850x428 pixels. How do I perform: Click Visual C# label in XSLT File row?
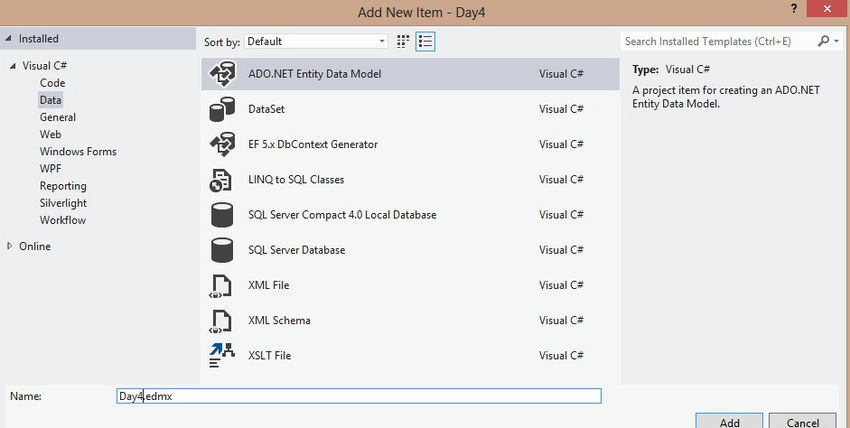click(561, 355)
